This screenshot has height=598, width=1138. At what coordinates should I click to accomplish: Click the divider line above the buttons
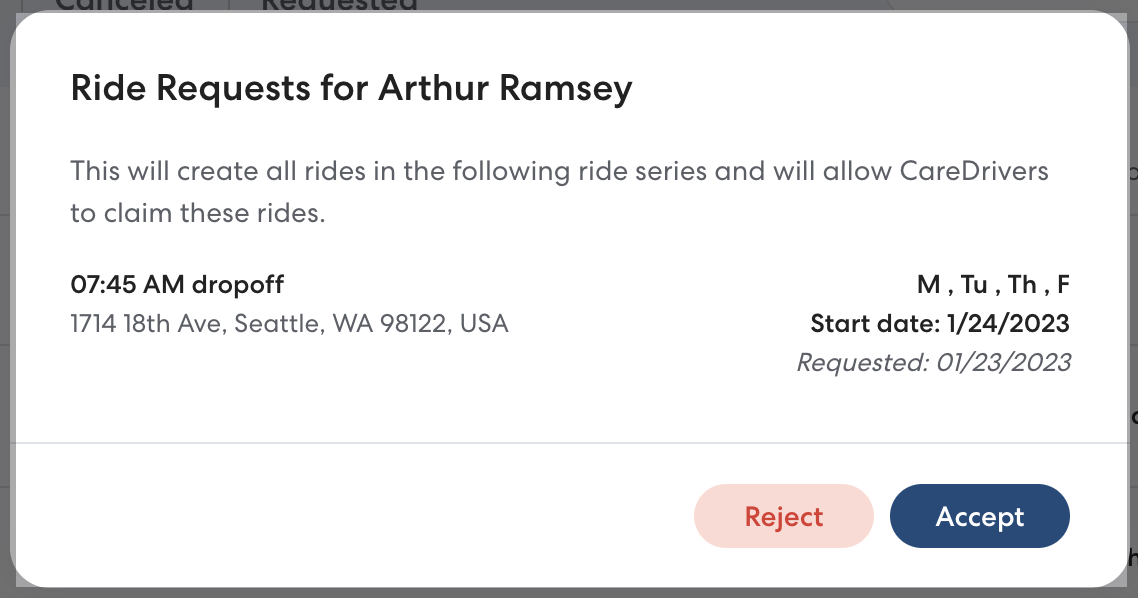pyautogui.click(x=569, y=442)
